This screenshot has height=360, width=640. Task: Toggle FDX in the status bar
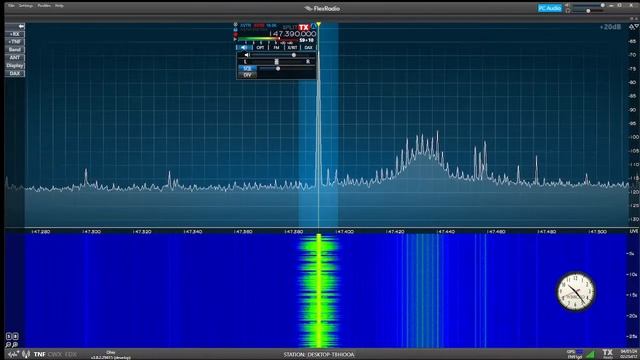point(70,354)
